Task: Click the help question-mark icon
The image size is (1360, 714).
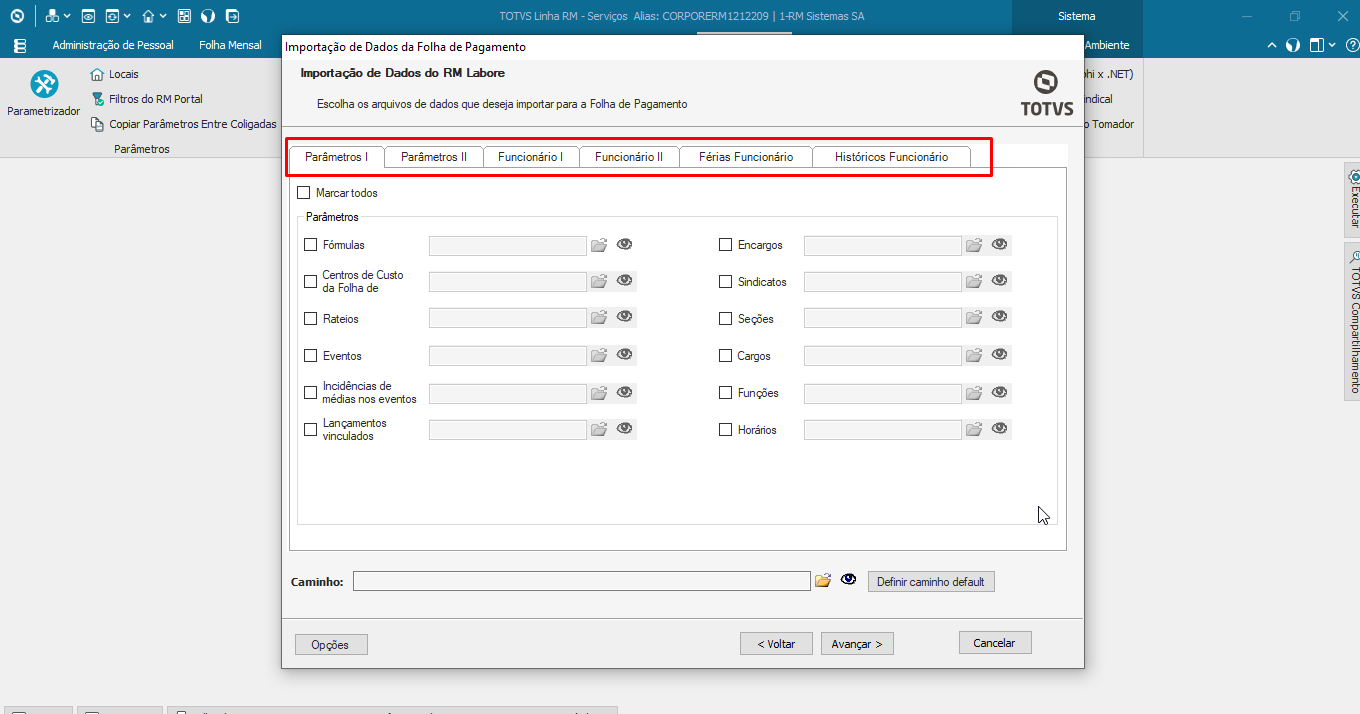Action: pos(1352,45)
